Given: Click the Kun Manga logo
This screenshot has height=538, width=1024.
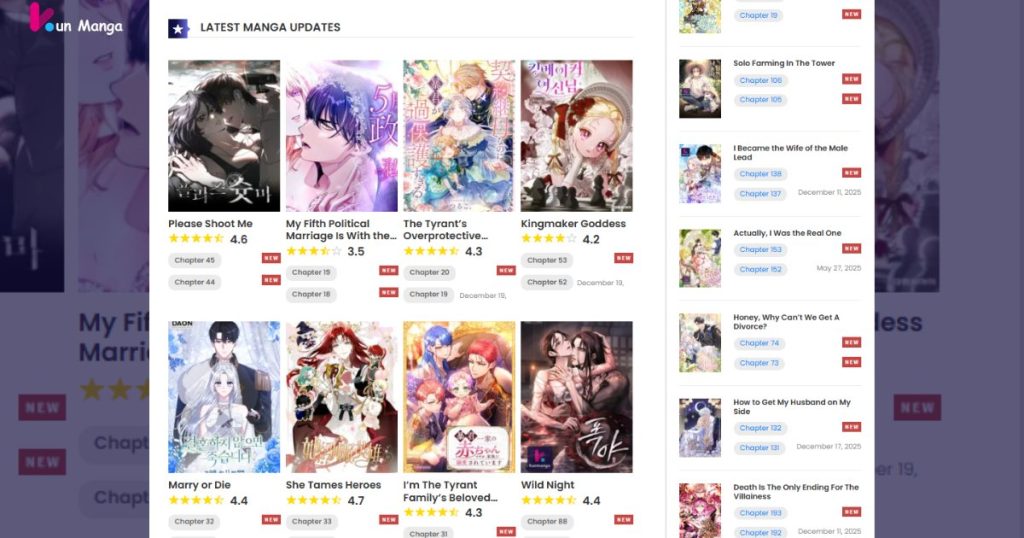Looking at the screenshot, I should coord(76,20).
